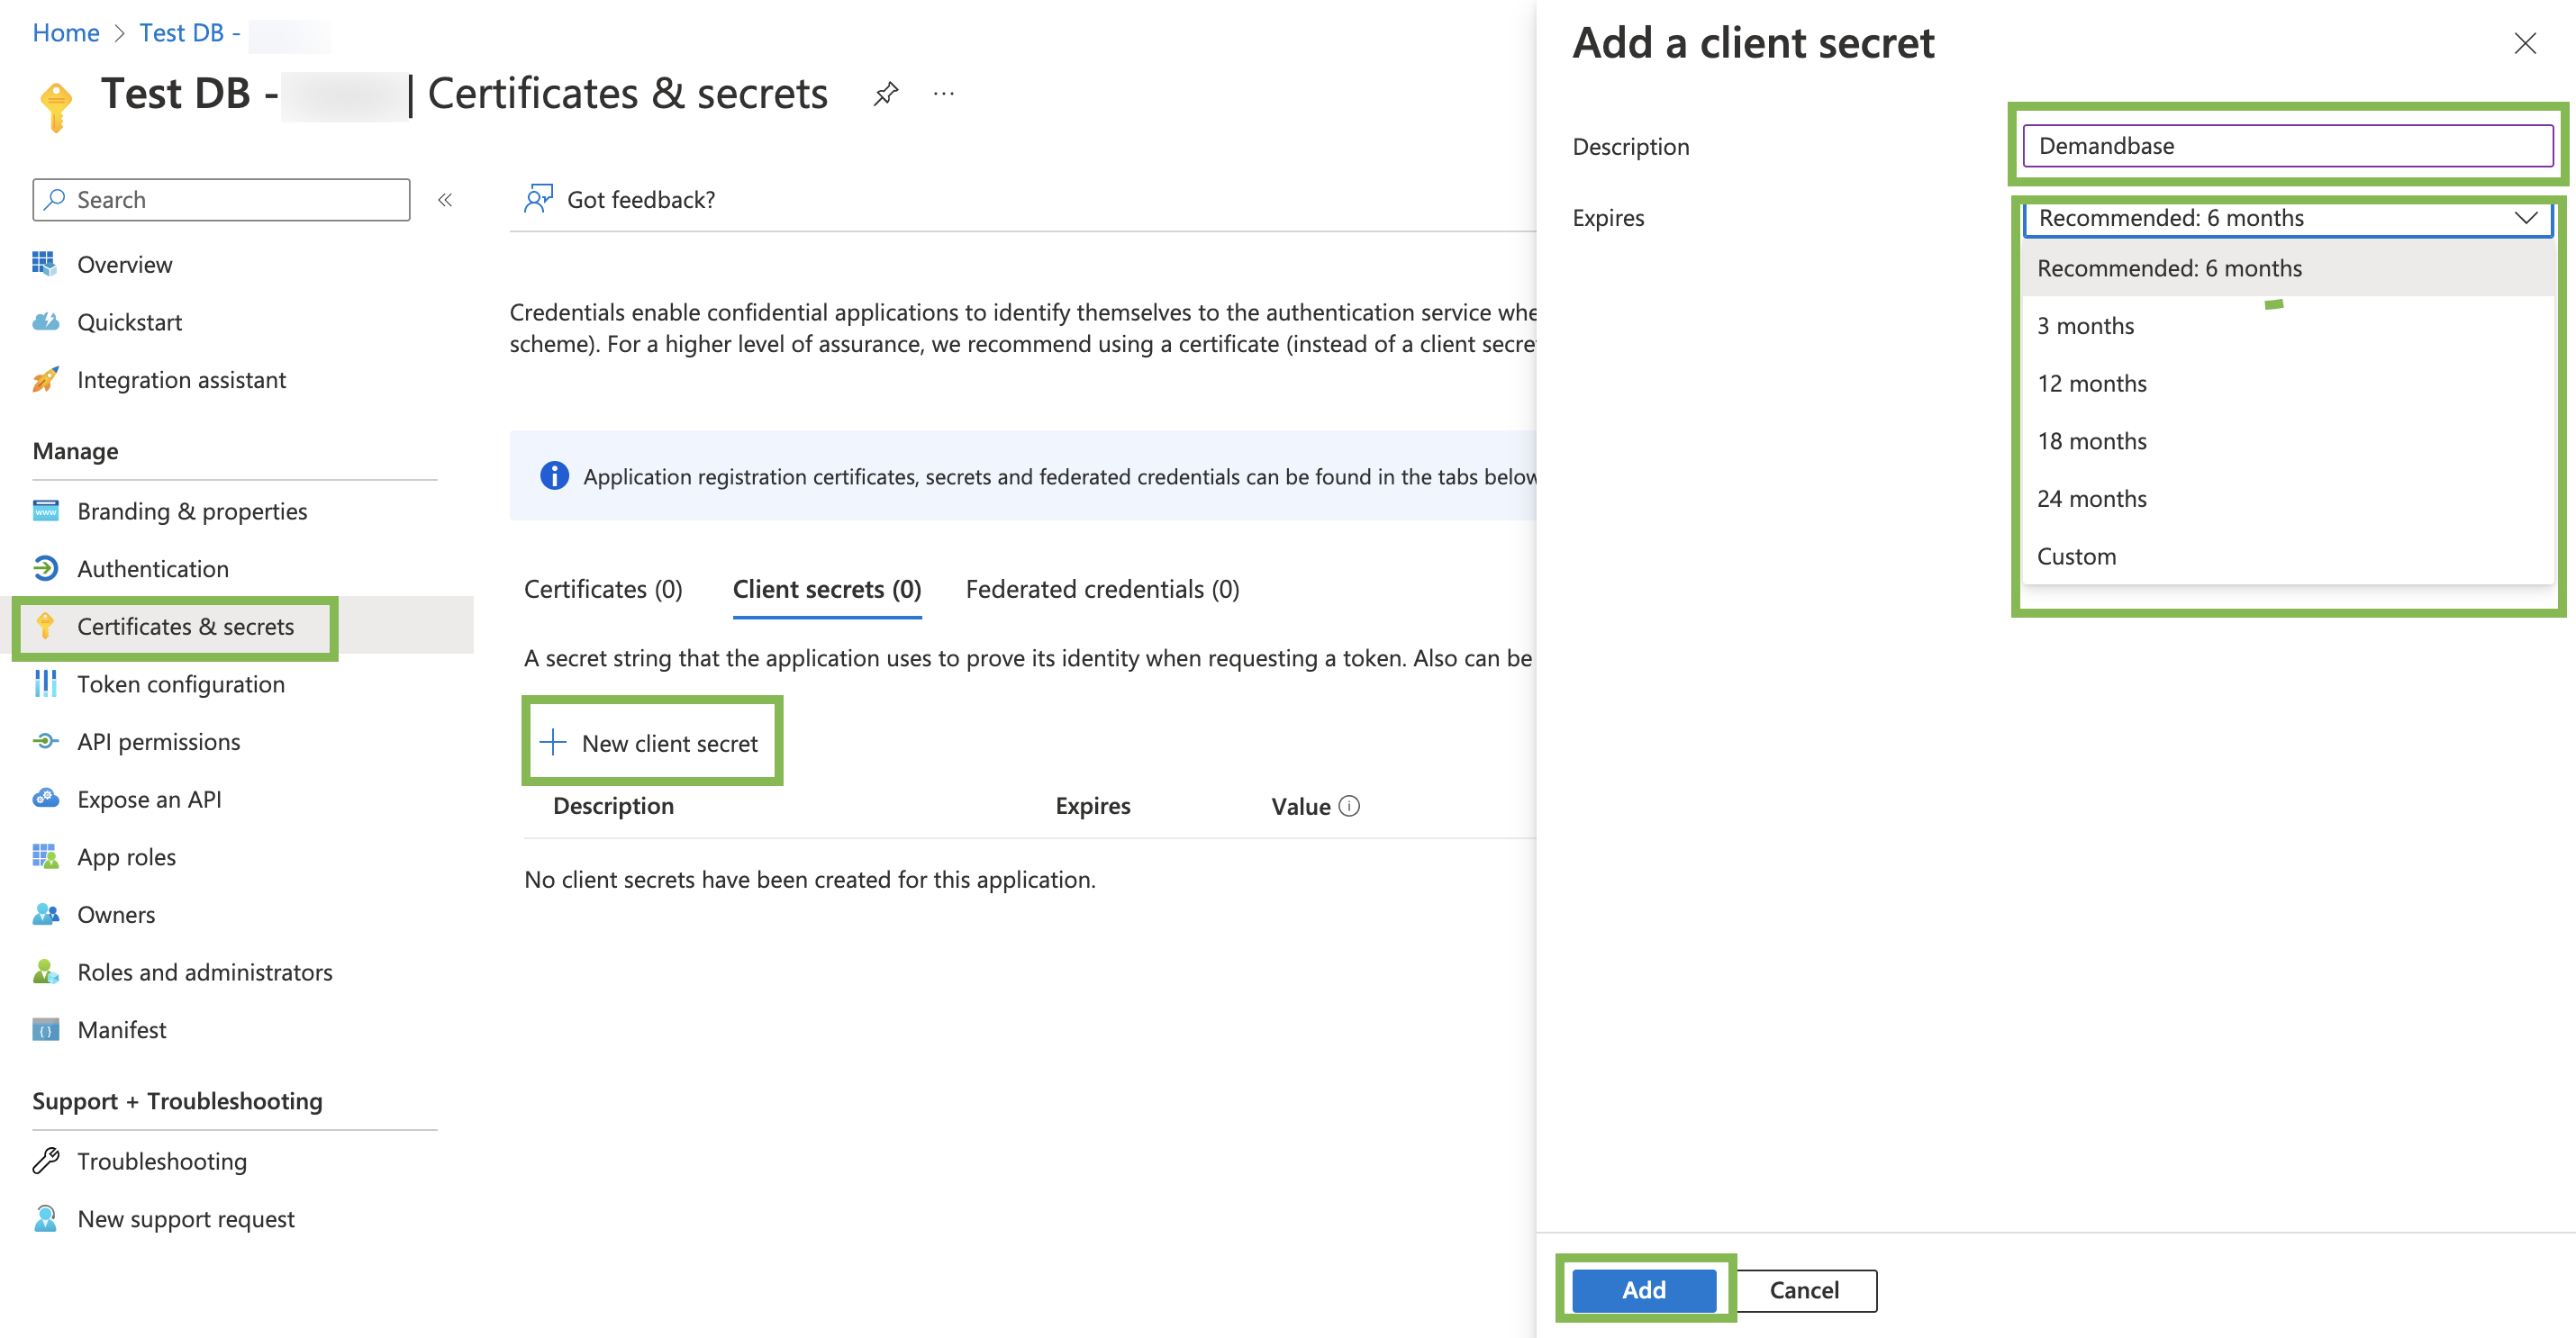Close the Add a client secret panel

[2525, 44]
